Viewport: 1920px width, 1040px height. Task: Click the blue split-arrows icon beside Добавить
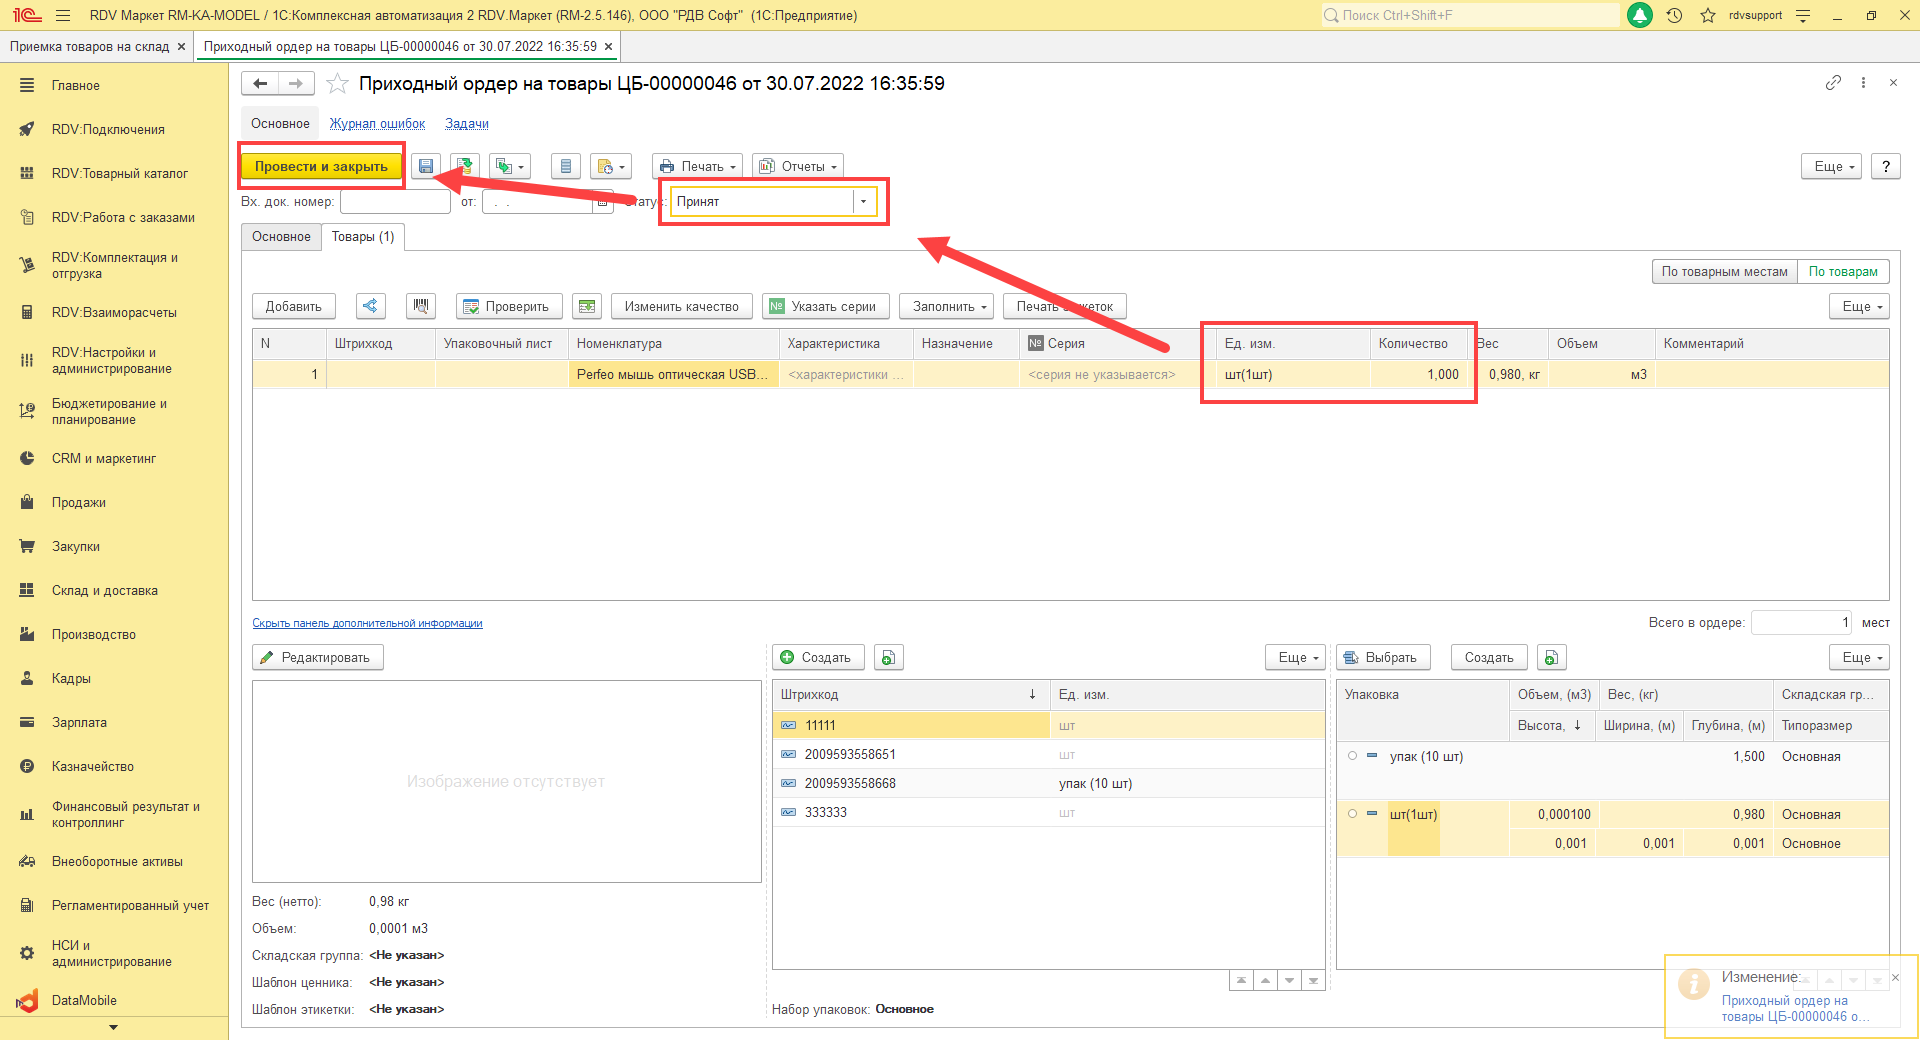click(371, 306)
